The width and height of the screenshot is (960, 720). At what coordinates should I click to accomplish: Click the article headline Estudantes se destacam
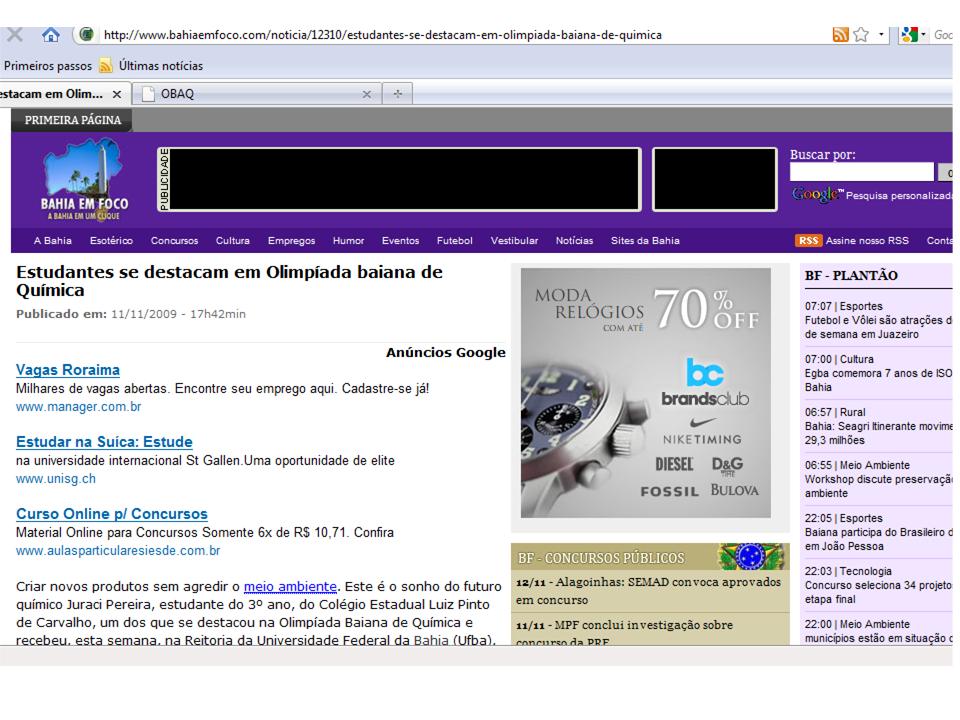coord(229,281)
